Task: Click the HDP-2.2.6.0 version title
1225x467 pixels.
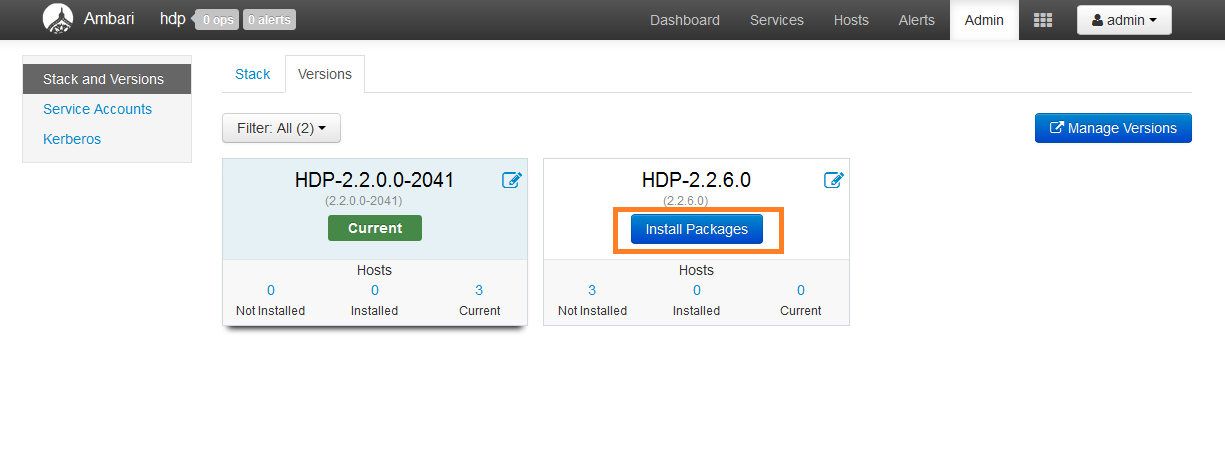Action: click(x=696, y=180)
